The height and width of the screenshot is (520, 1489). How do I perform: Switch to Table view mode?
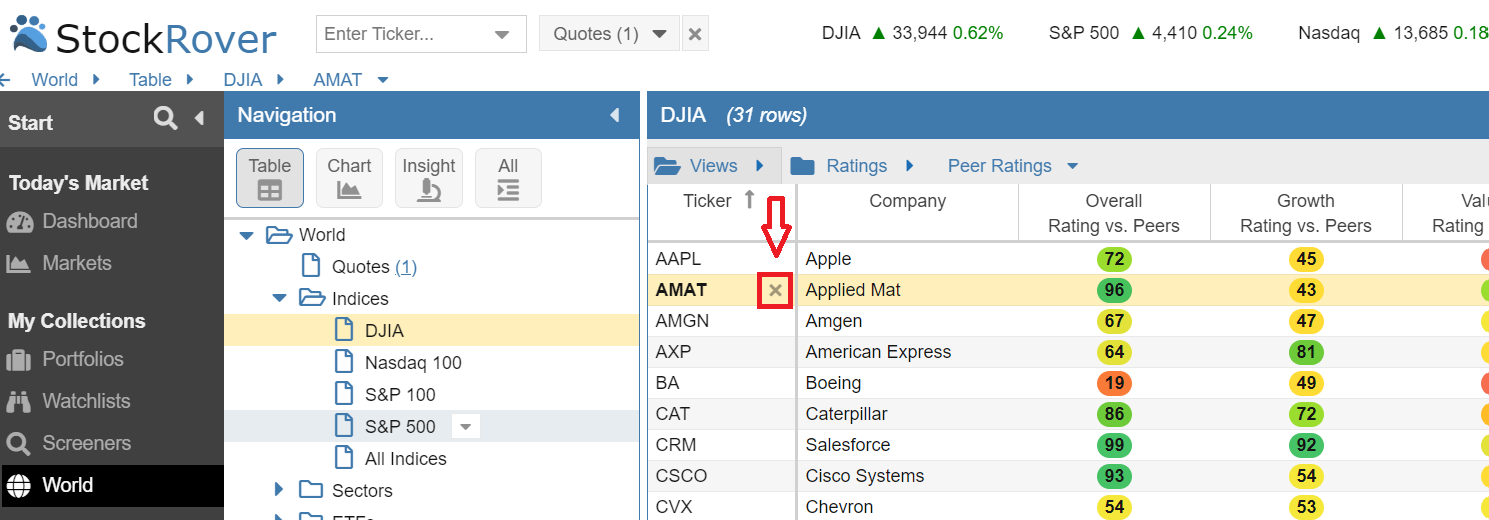269,178
